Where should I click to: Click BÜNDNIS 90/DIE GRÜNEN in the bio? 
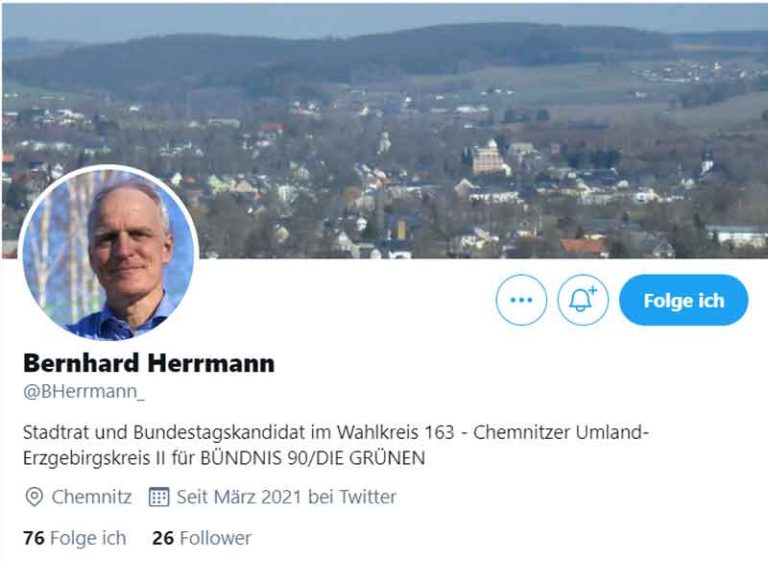click(312, 458)
